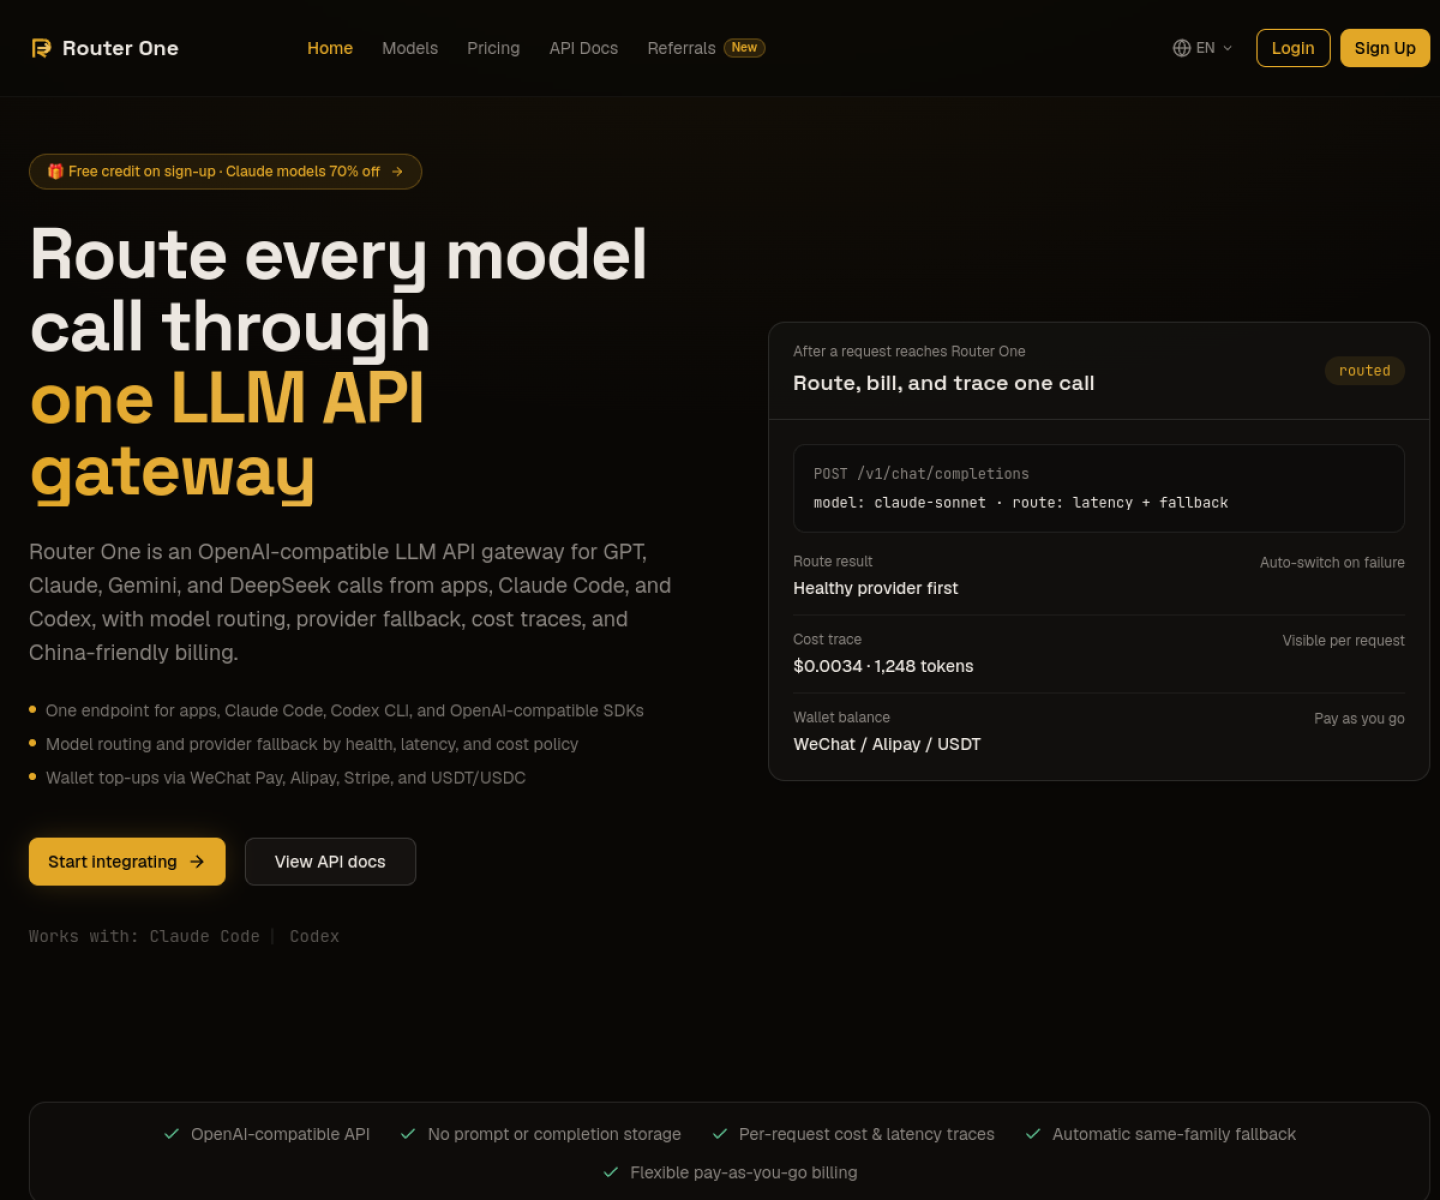The image size is (1440, 1200).
Task: Click the Healthy provider first text
Action: coord(875,588)
